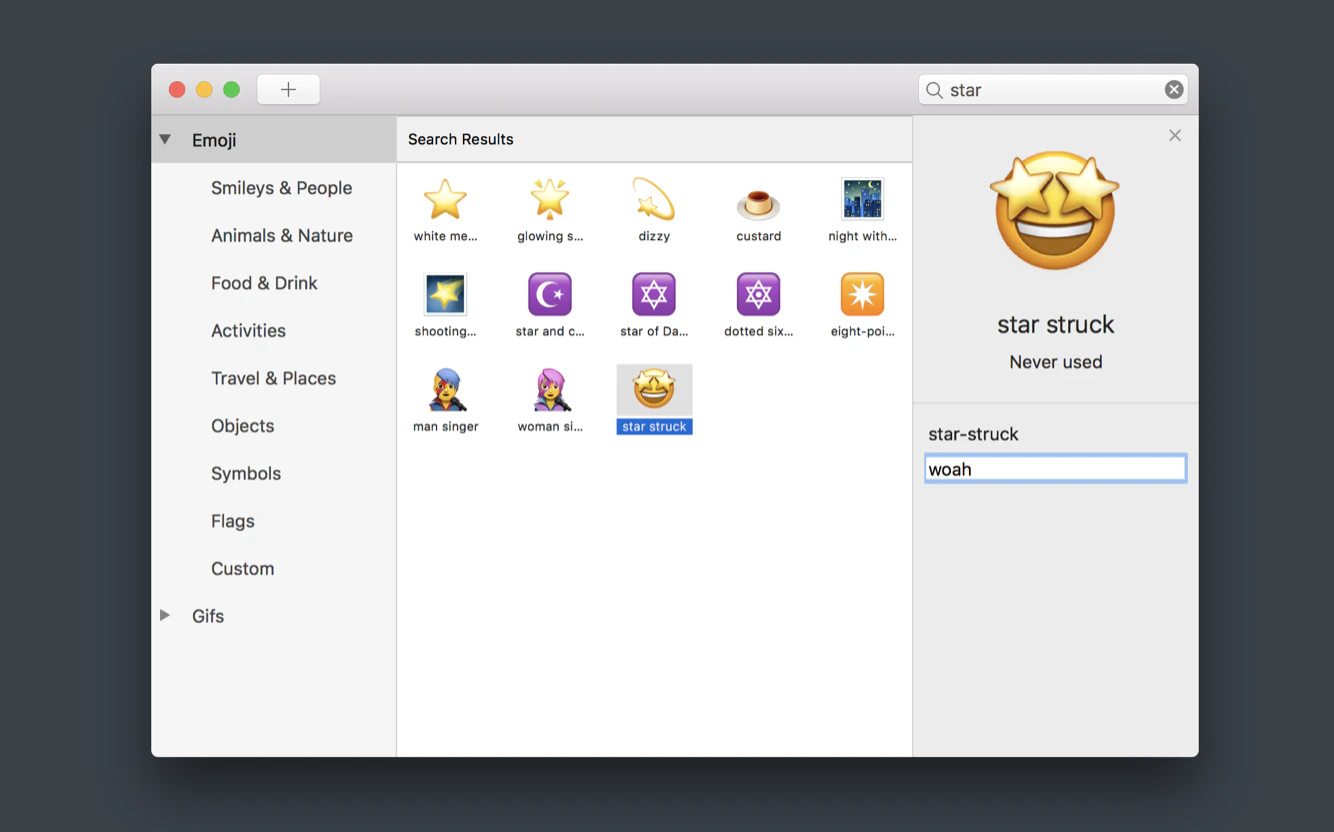Viewport: 1334px width, 832px height.
Task: Minimize the window with yellow button
Action: [204, 90]
